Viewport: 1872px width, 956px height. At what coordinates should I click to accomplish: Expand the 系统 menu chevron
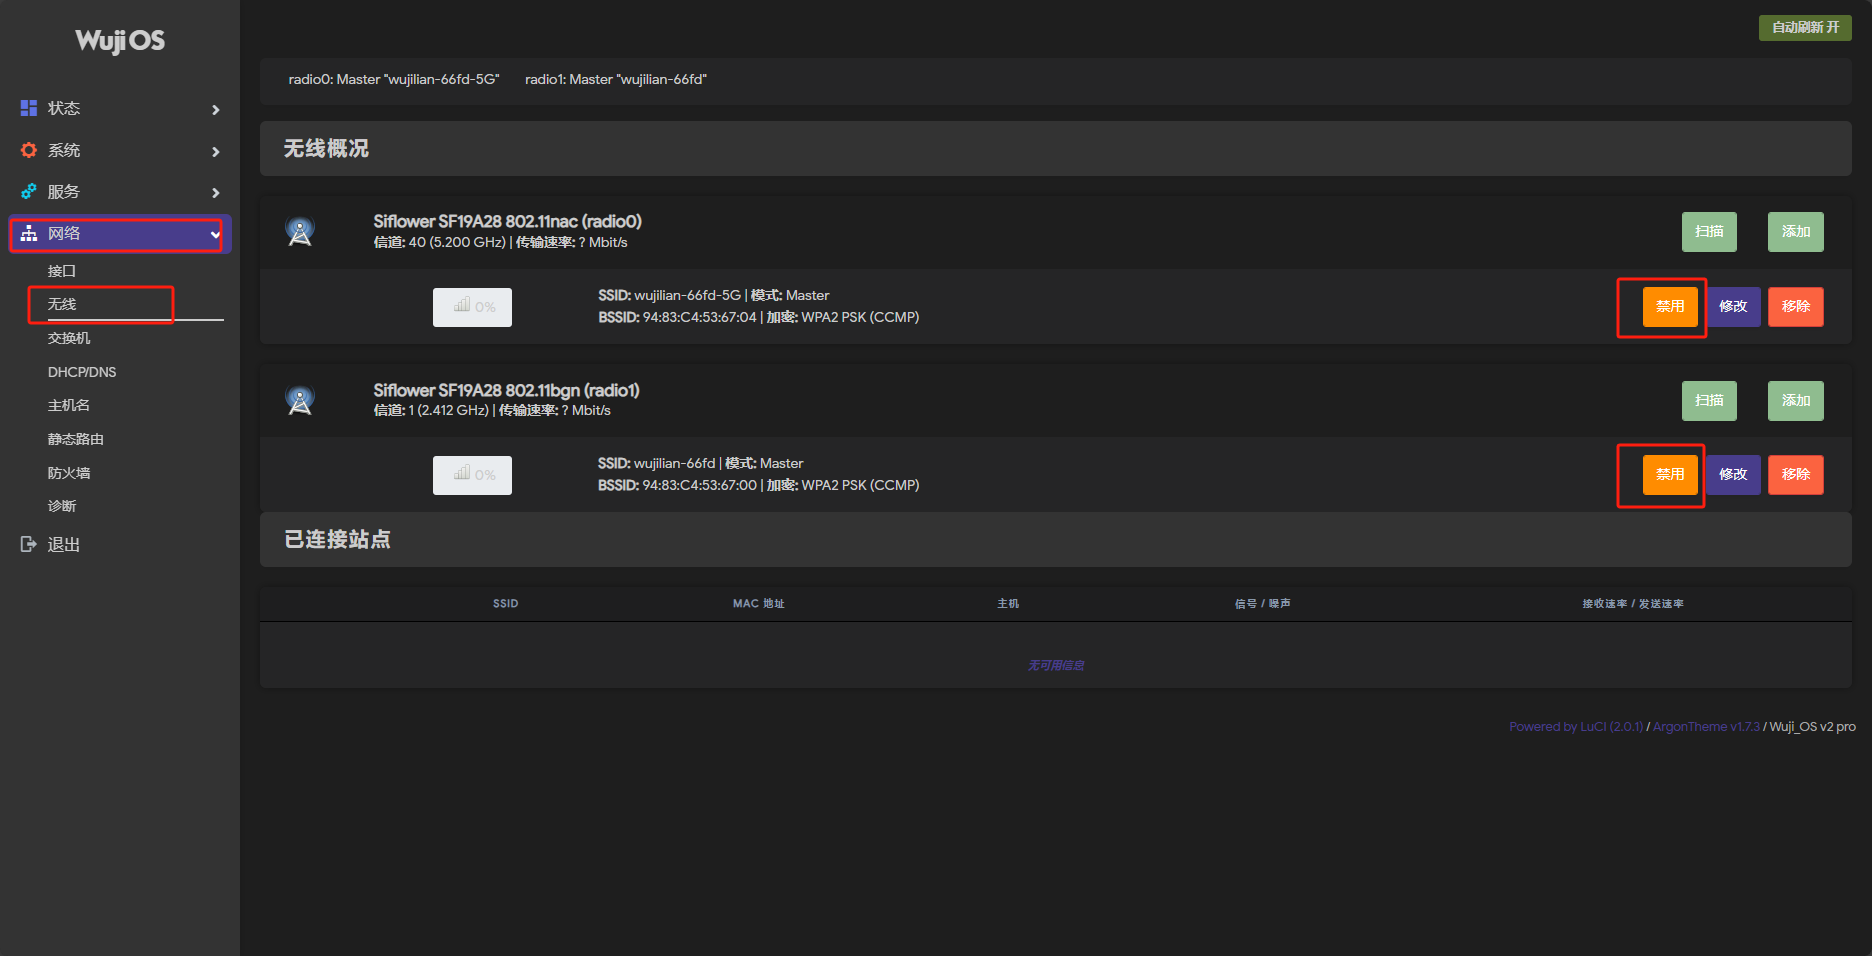[215, 151]
